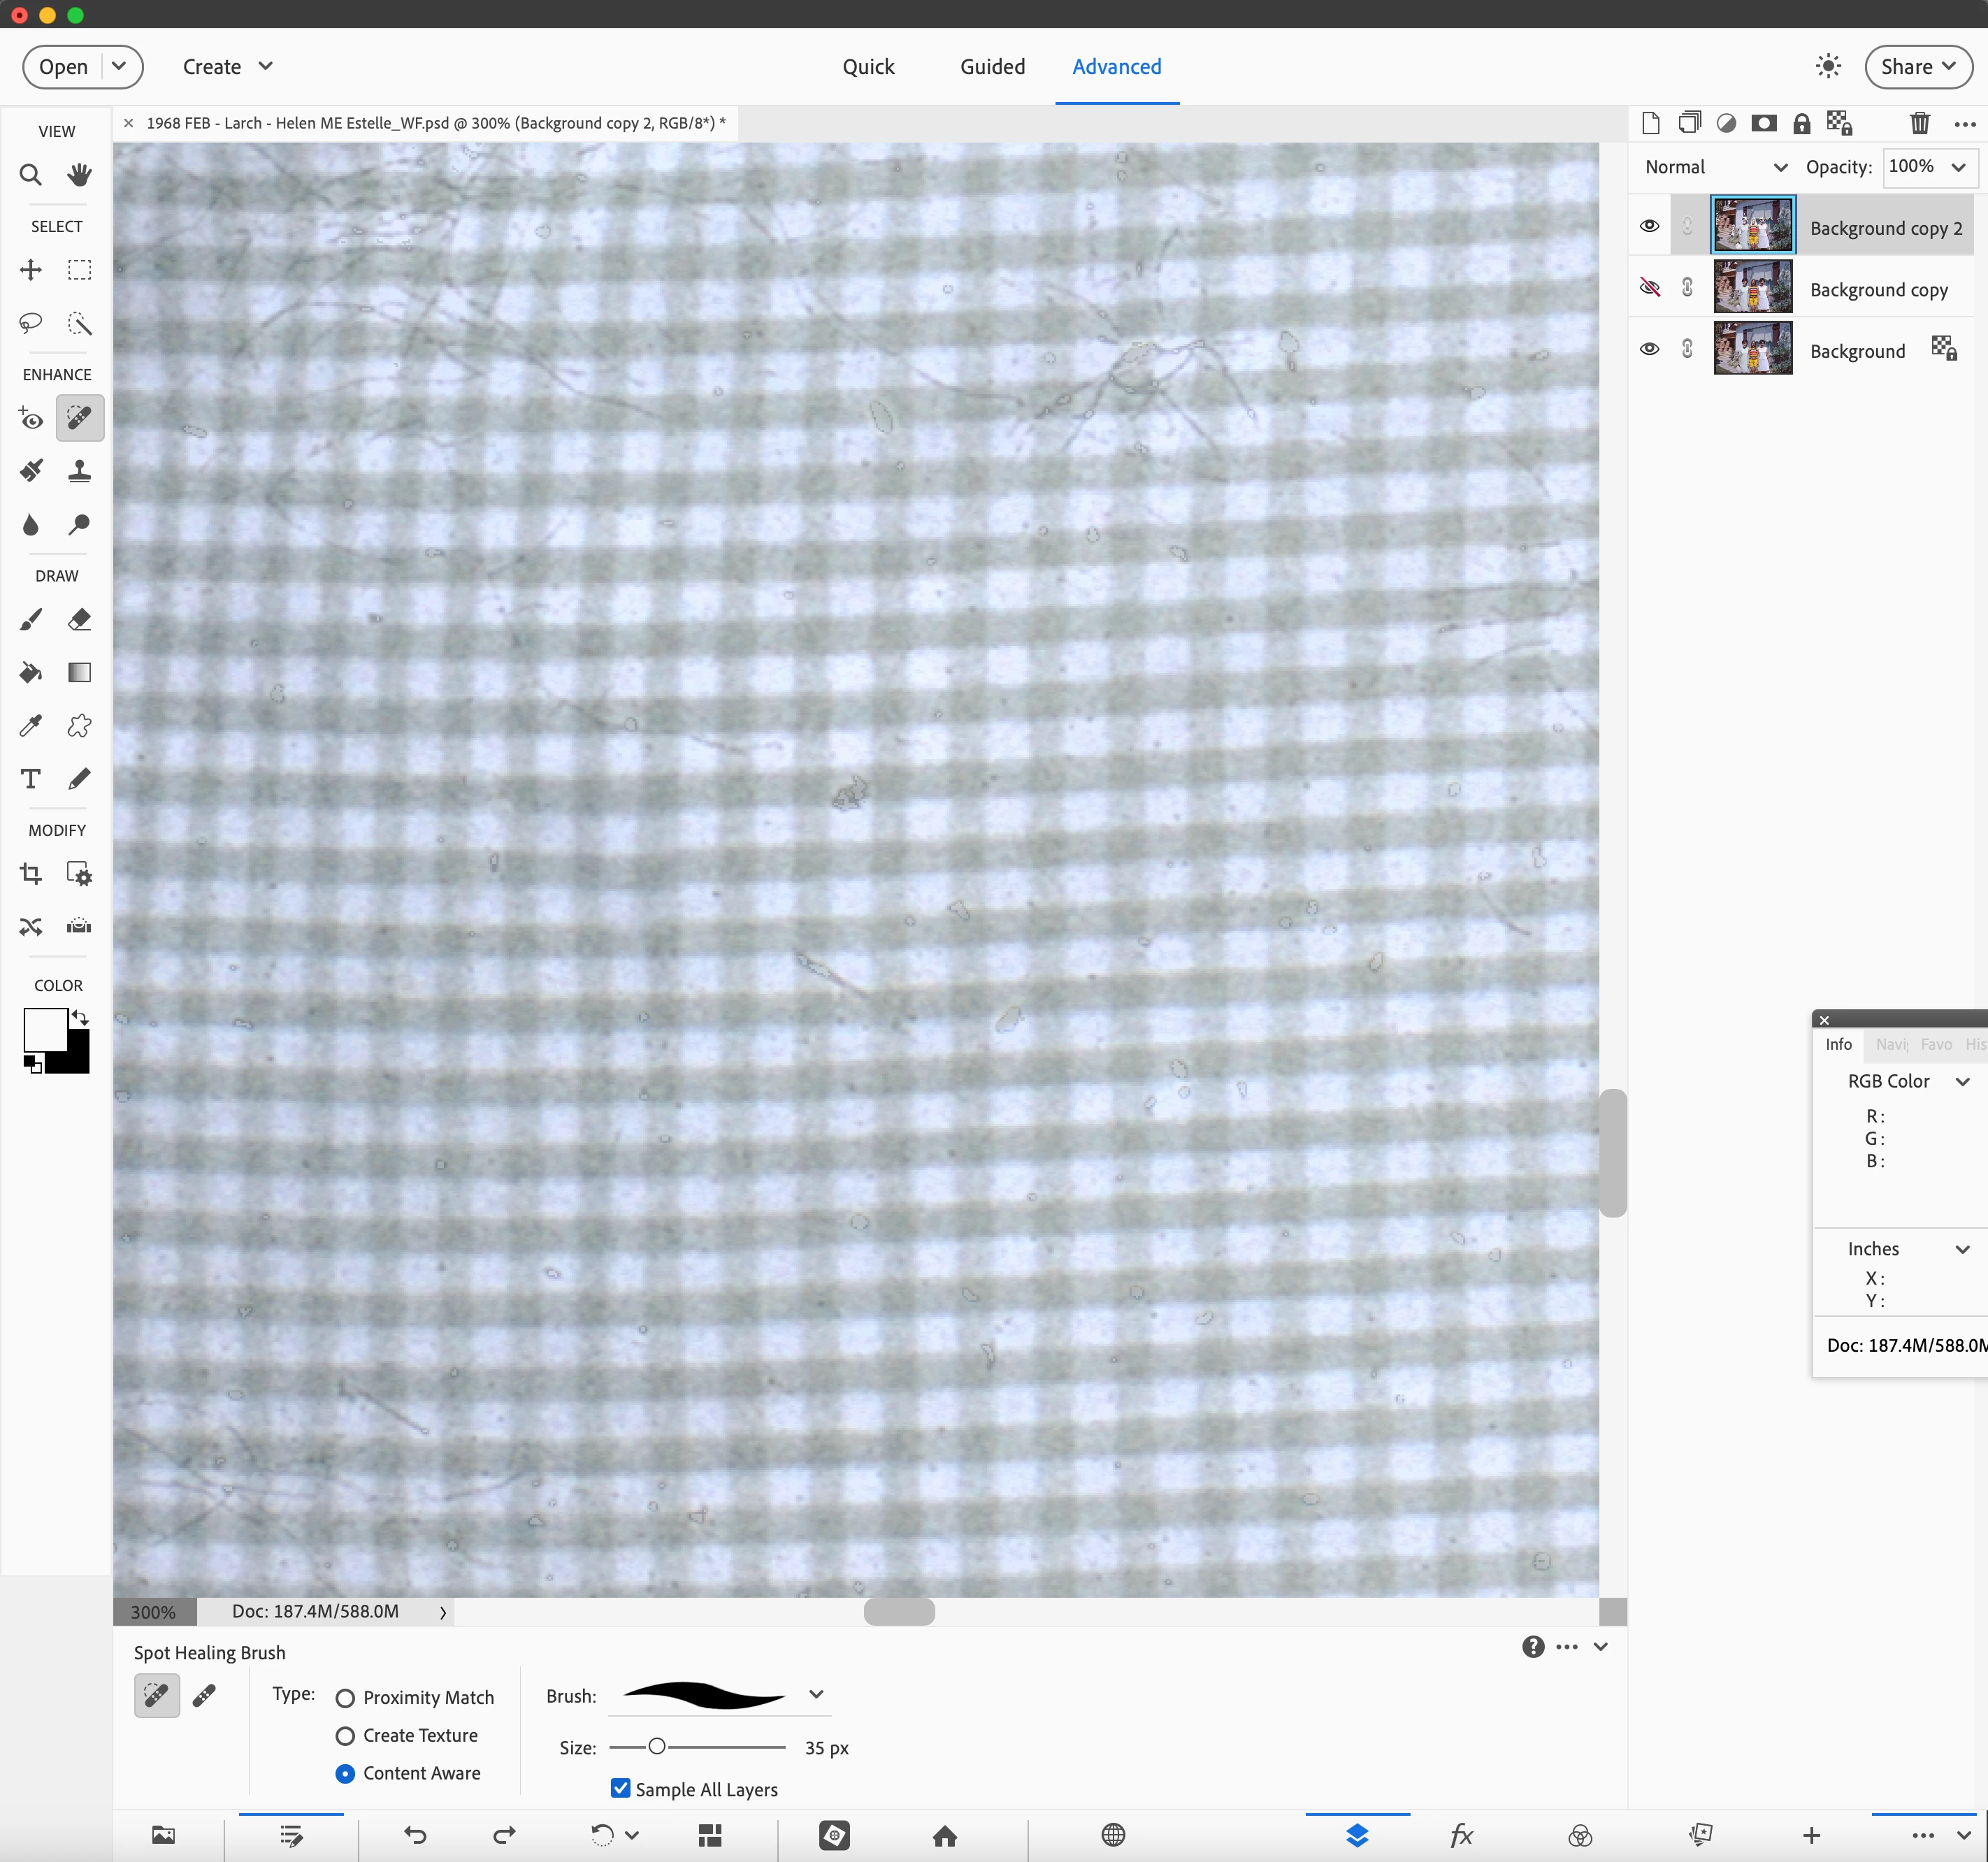Delete layer with trash icon
Viewport: 1988px width, 1862px height.
pyautogui.click(x=1919, y=123)
